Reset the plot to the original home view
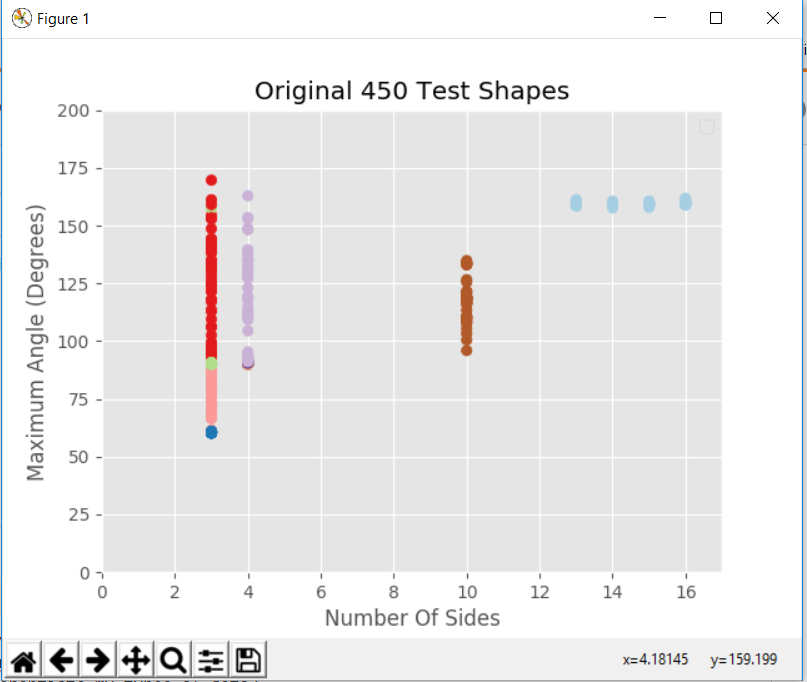 [23, 660]
